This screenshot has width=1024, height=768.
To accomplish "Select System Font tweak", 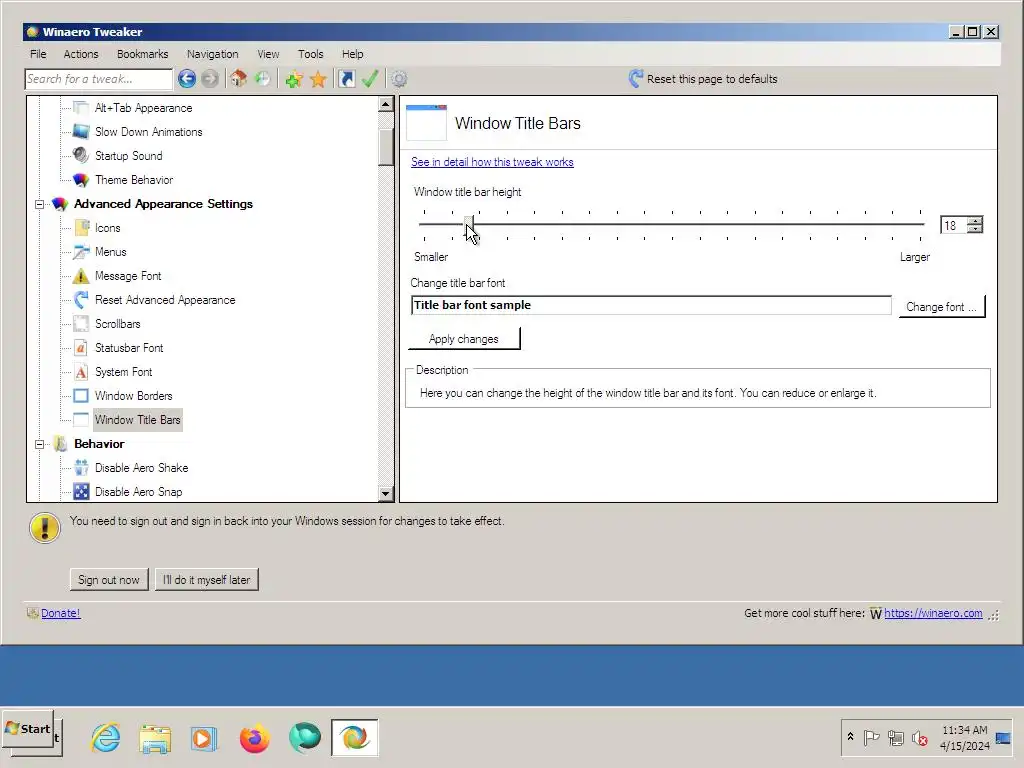I will (123, 372).
